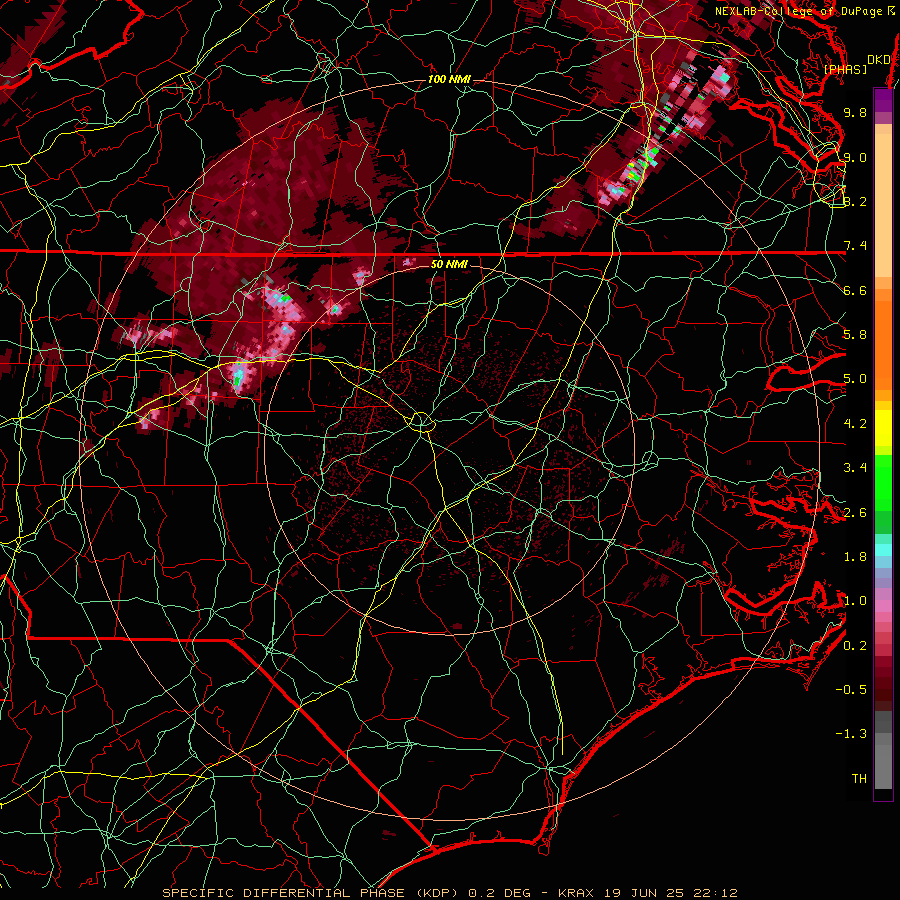Click the dark orange segment of the color bar
The width and height of the screenshot is (900, 900).
click(883, 344)
